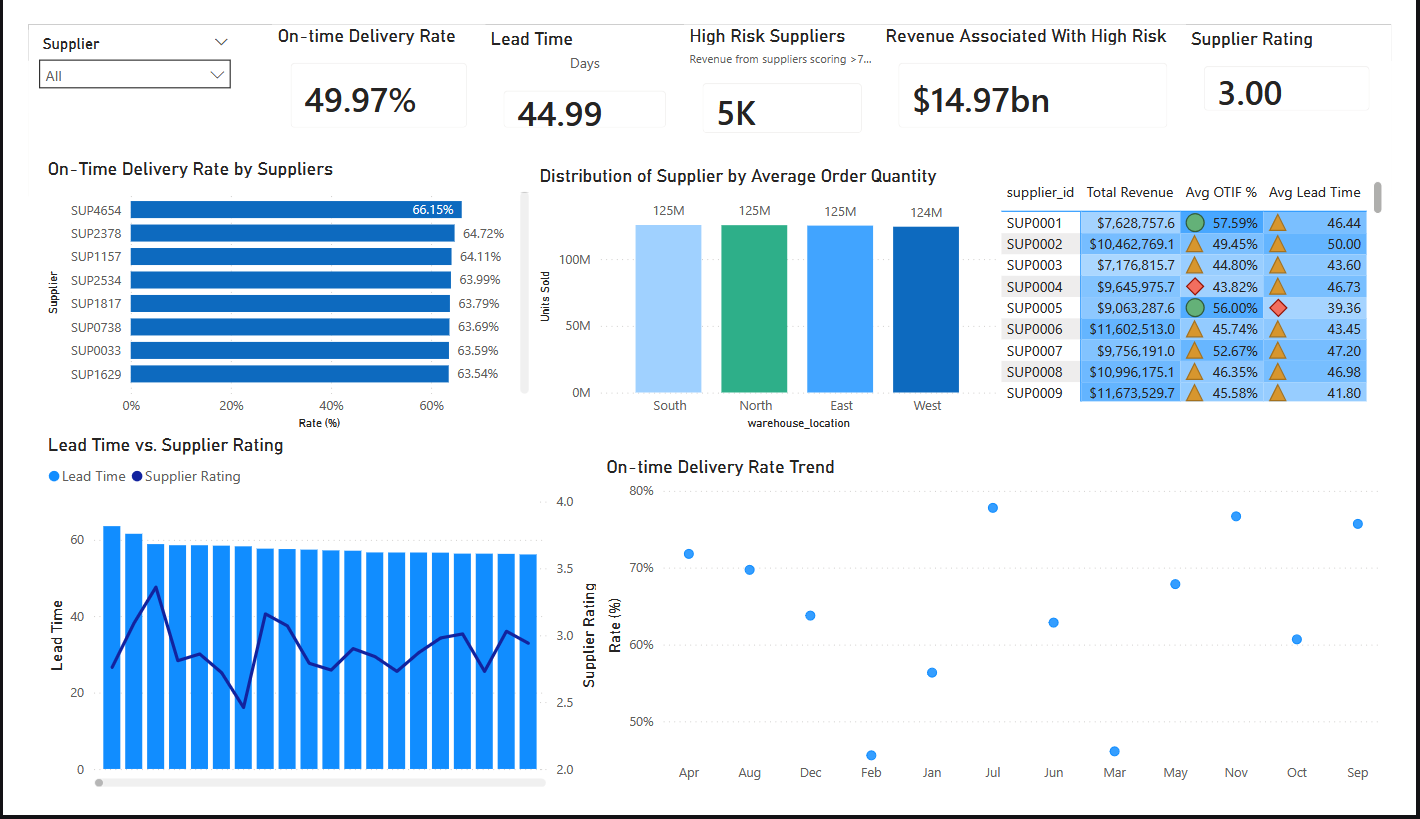Viewport: 1420px width, 819px height.
Task: Collapse the Supplier slicer header chevron
Action: 221,43
